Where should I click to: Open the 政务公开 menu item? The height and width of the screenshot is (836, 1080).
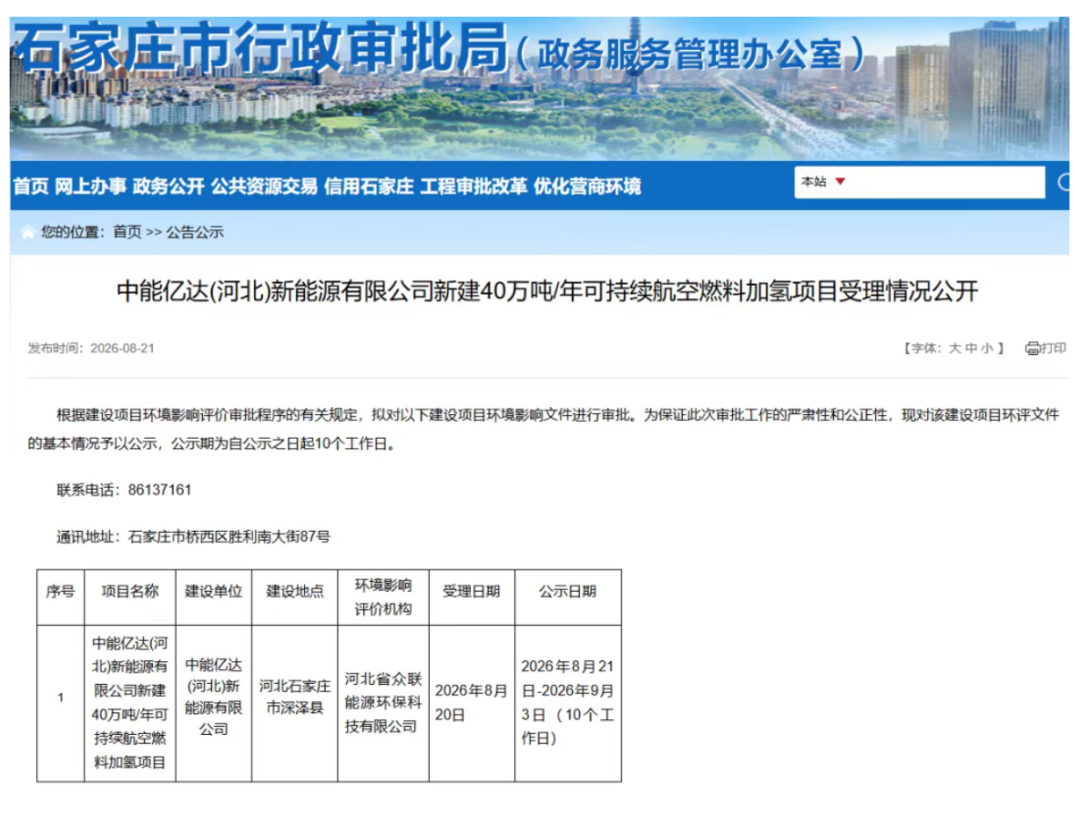coord(169,186)
